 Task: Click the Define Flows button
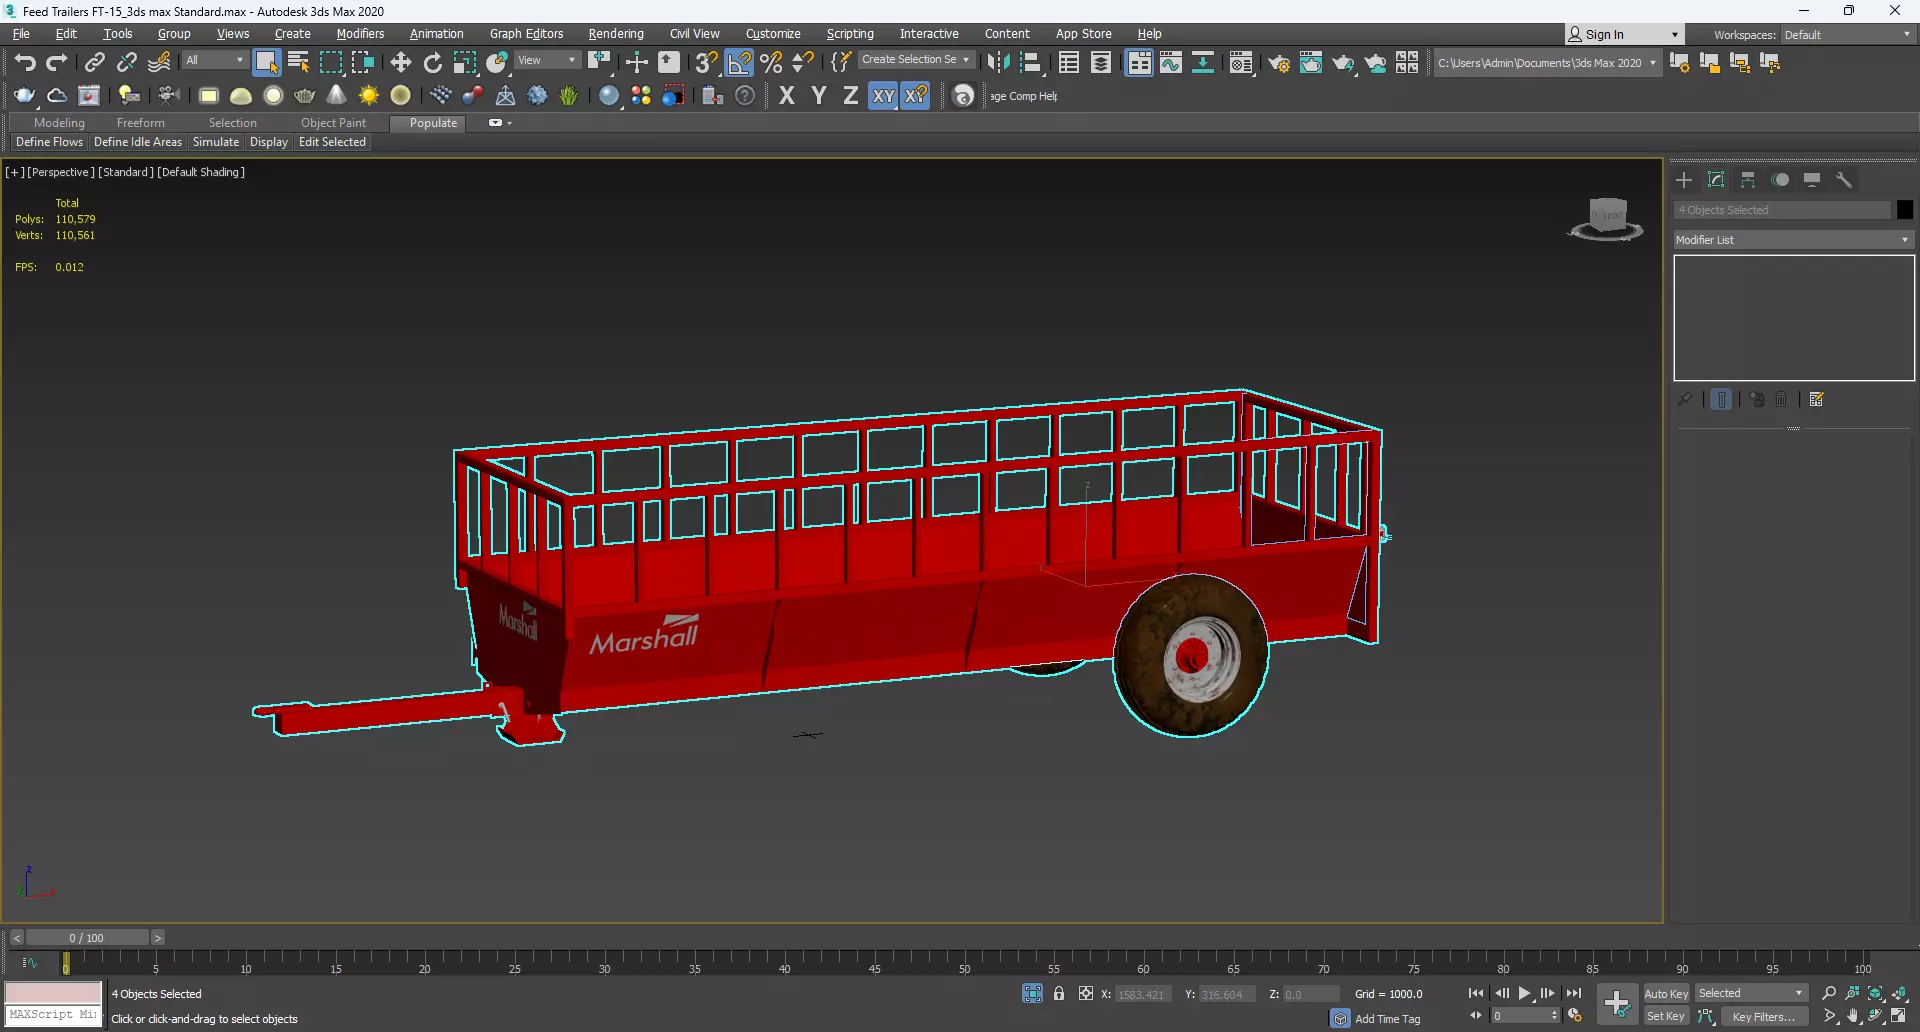[x=49, y=142]
